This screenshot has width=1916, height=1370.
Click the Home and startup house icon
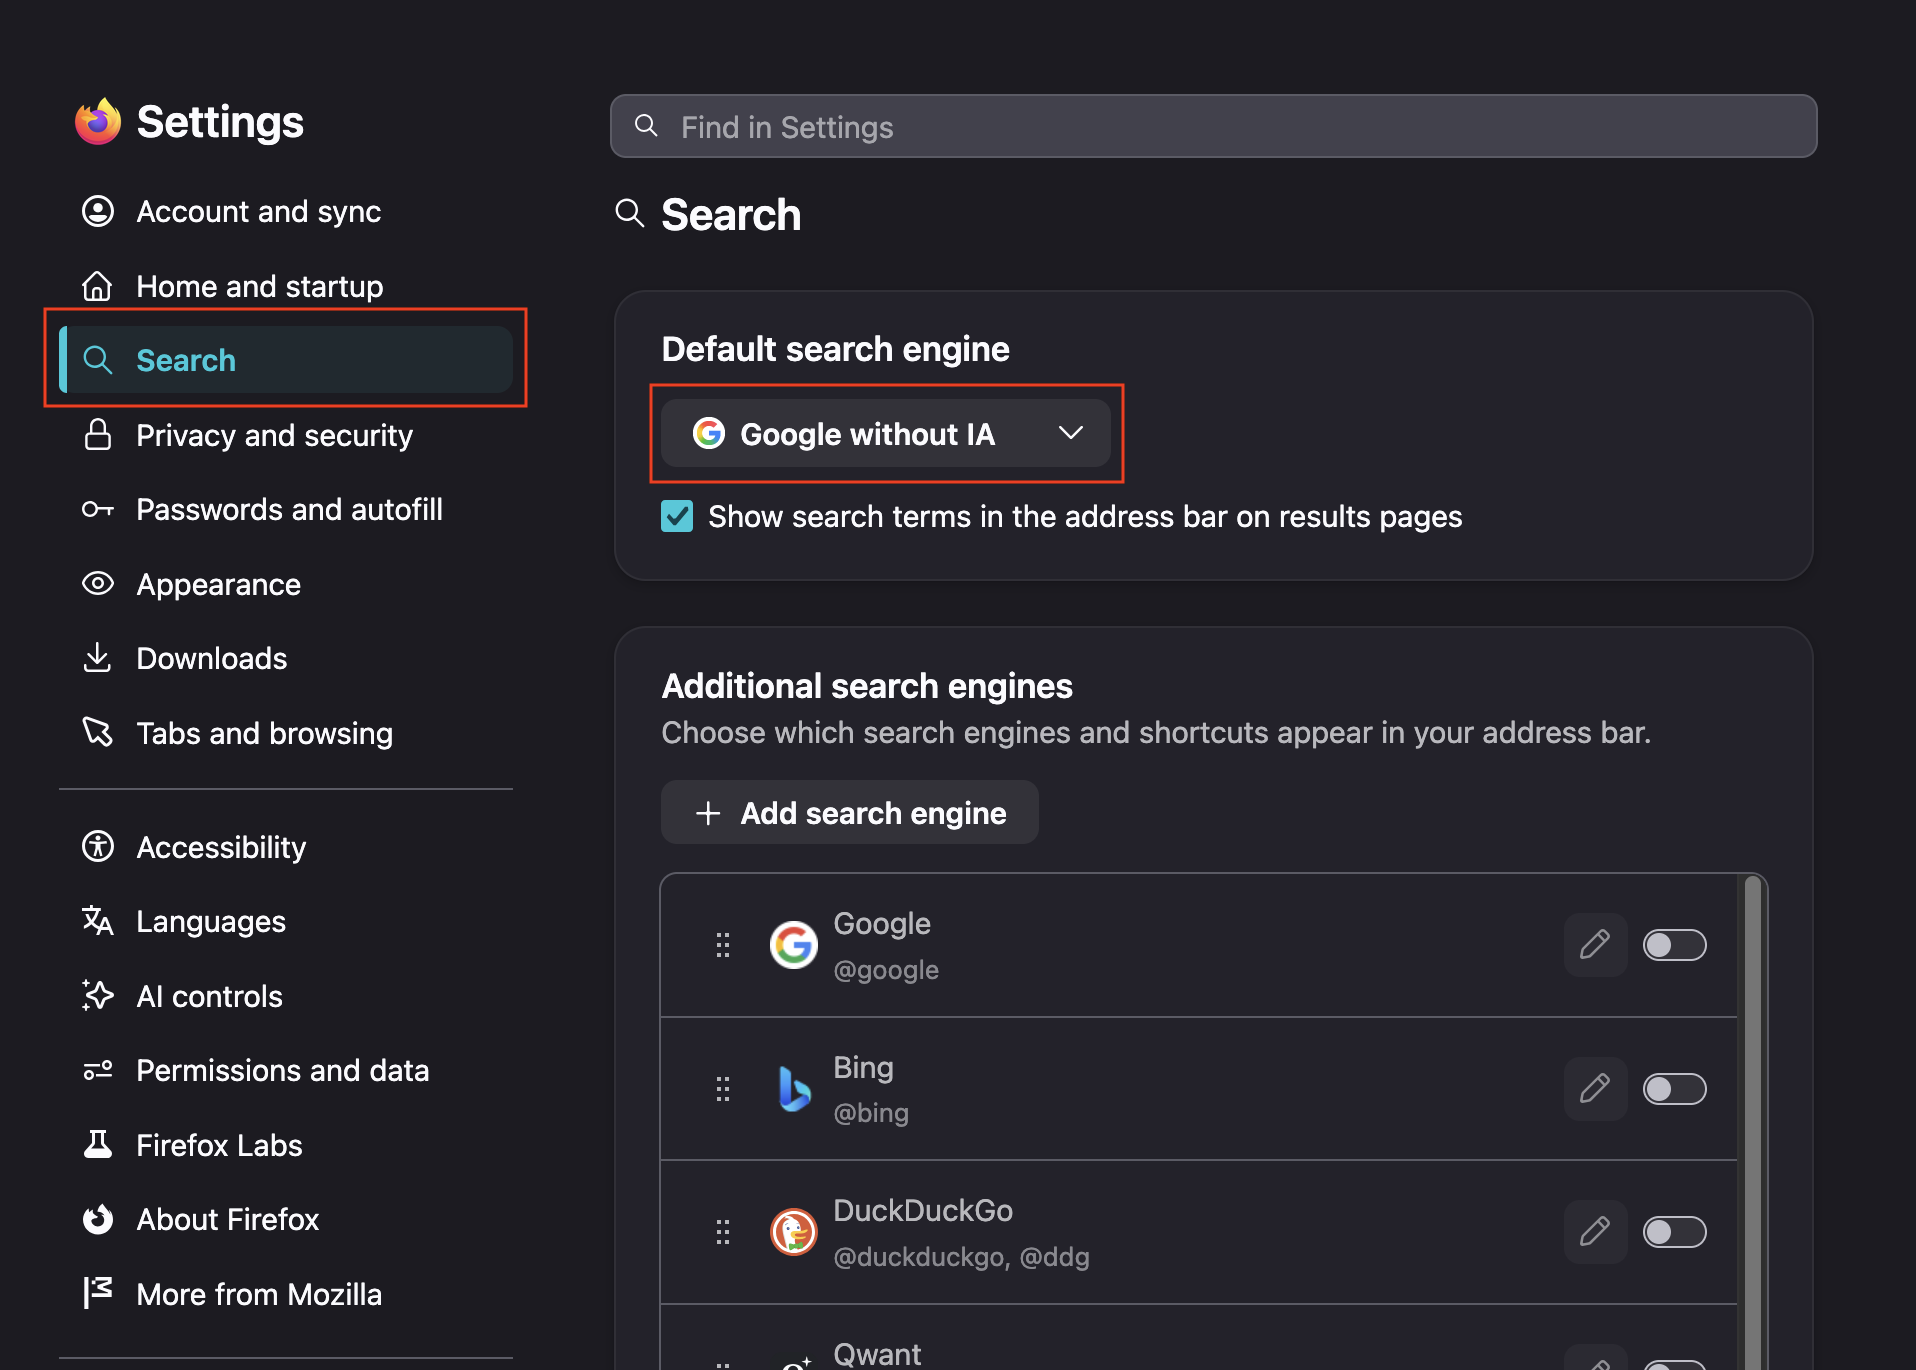coord(98,286)
